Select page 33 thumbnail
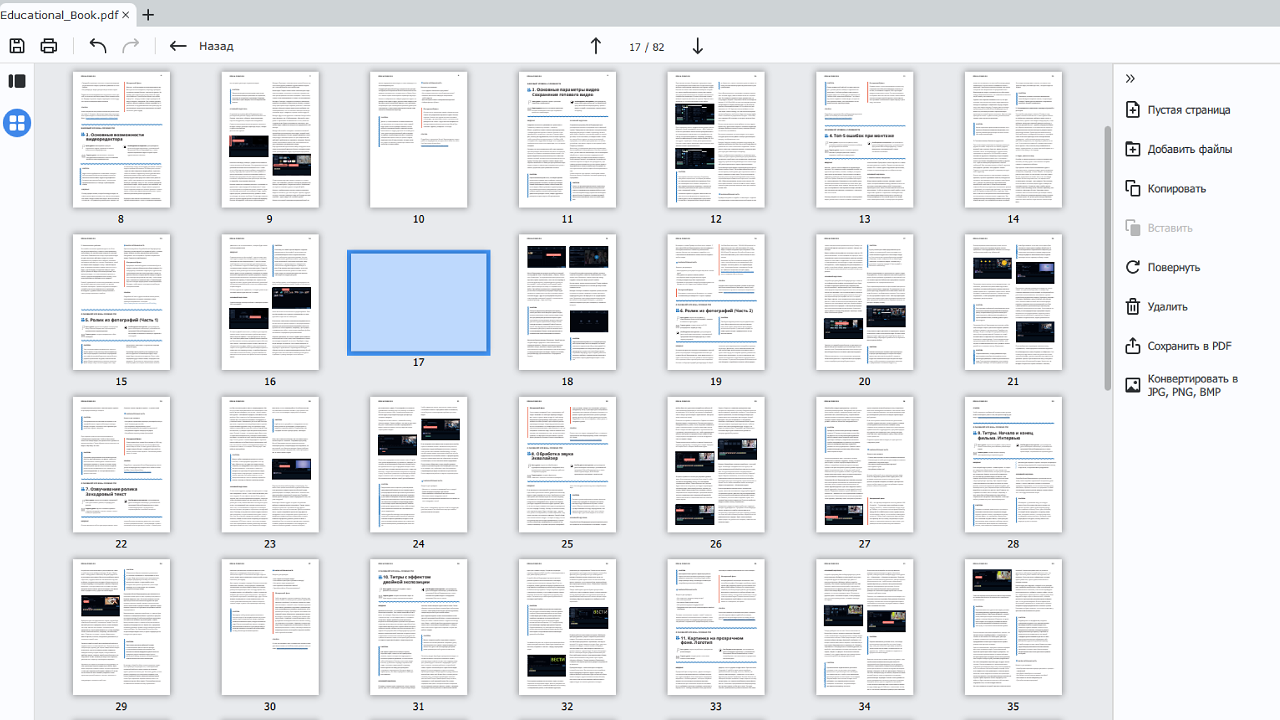The width and height of the screenshot is (1280, 720). pos(716,627)
